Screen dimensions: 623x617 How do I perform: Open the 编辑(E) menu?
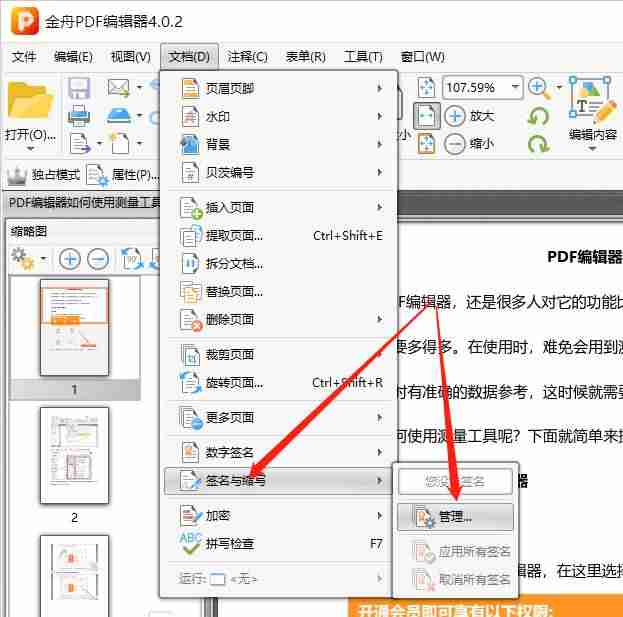(x=74, y=57)
